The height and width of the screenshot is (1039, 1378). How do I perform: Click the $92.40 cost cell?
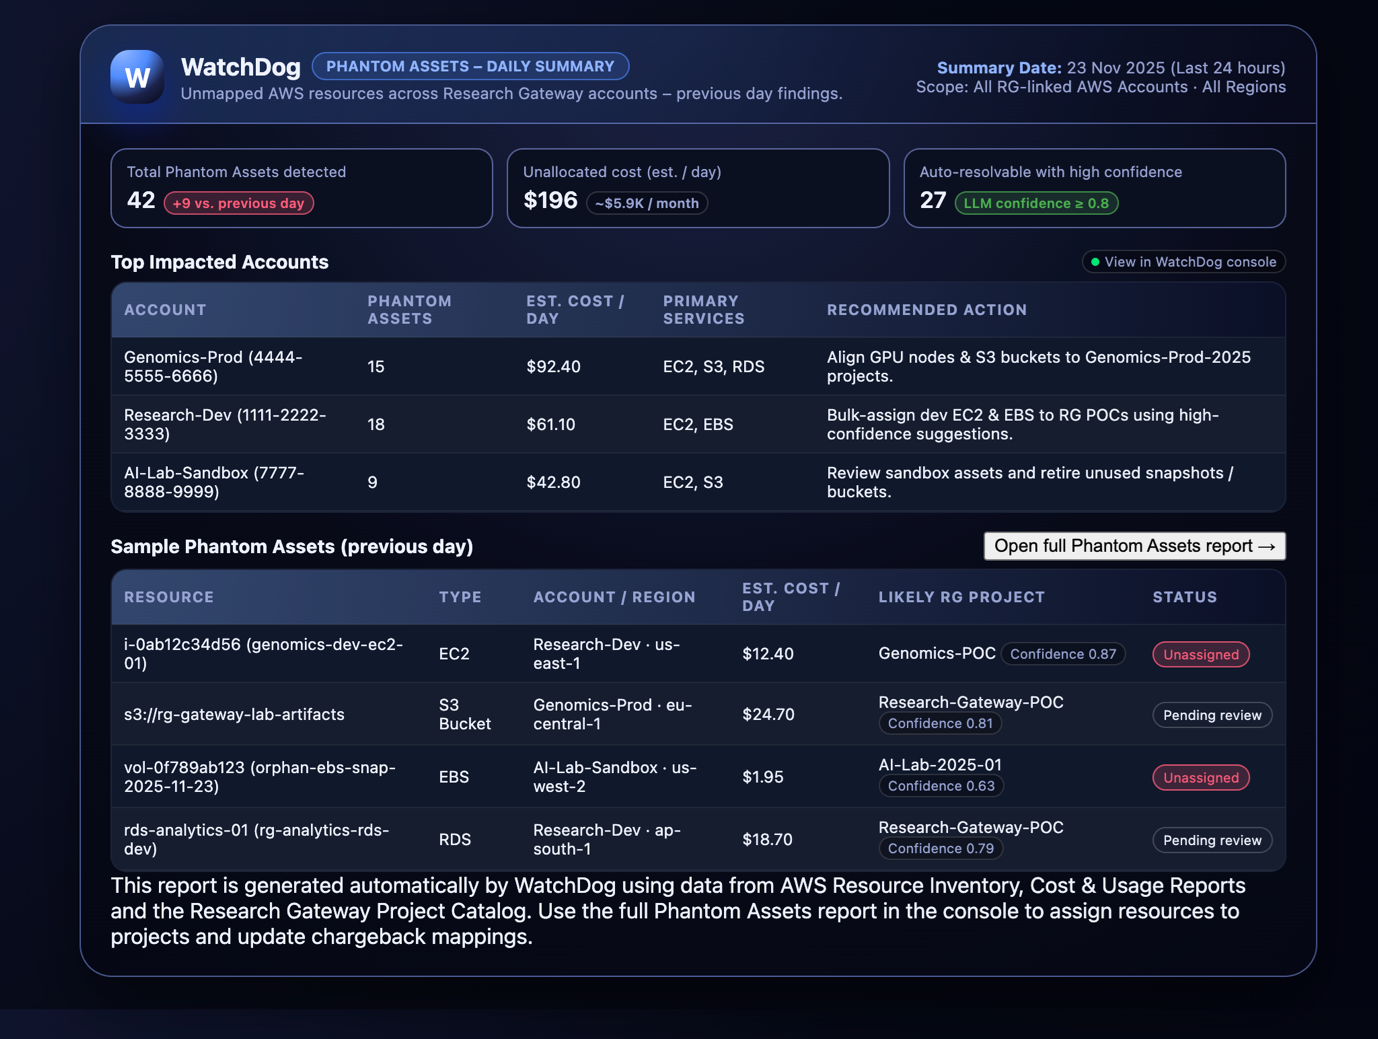tap(553, 367)
